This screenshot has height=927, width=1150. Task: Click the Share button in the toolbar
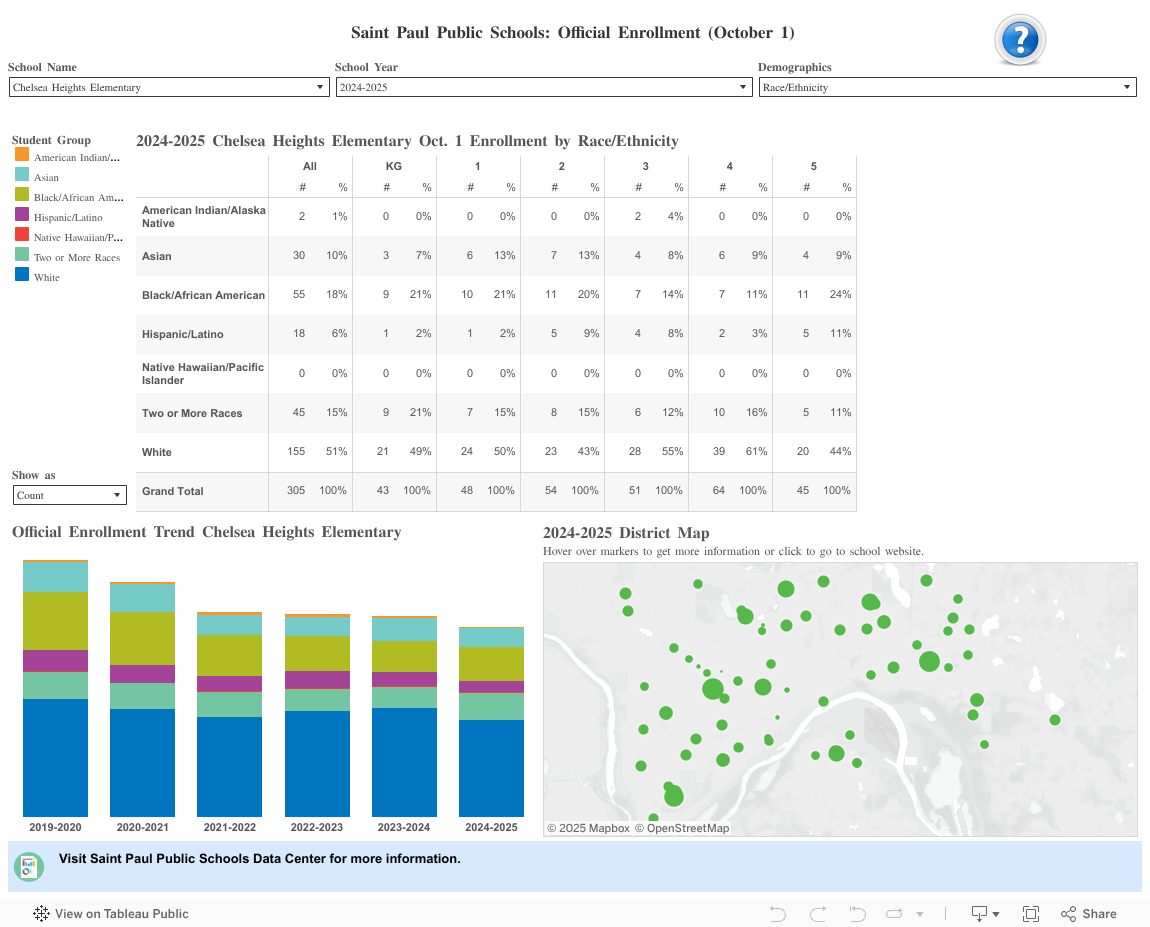click(x=1089, y=913)
